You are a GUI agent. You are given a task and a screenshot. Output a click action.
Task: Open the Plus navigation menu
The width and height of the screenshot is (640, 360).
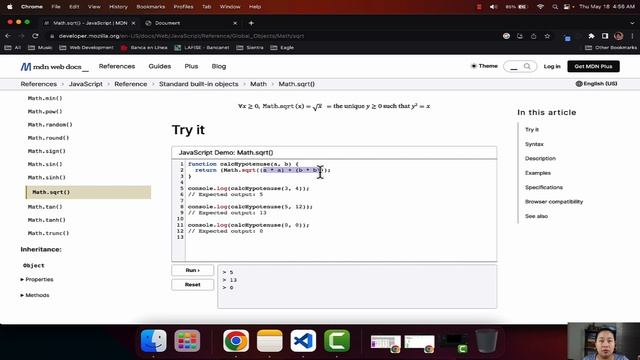pos(191,66)
